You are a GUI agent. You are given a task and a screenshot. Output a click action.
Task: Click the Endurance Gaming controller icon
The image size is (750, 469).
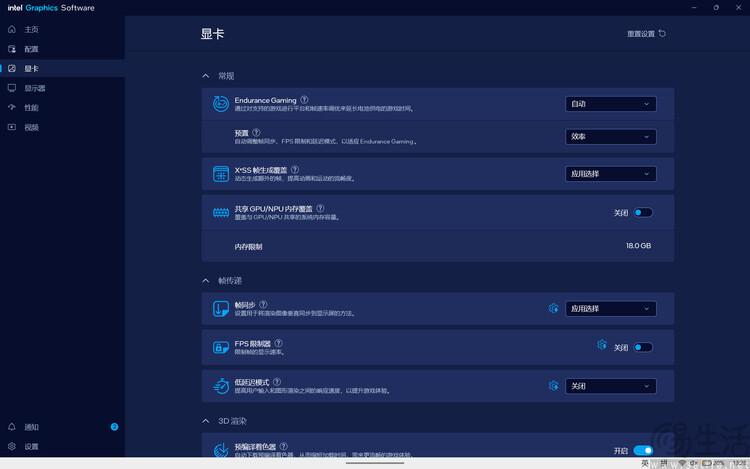pos(221,104)
